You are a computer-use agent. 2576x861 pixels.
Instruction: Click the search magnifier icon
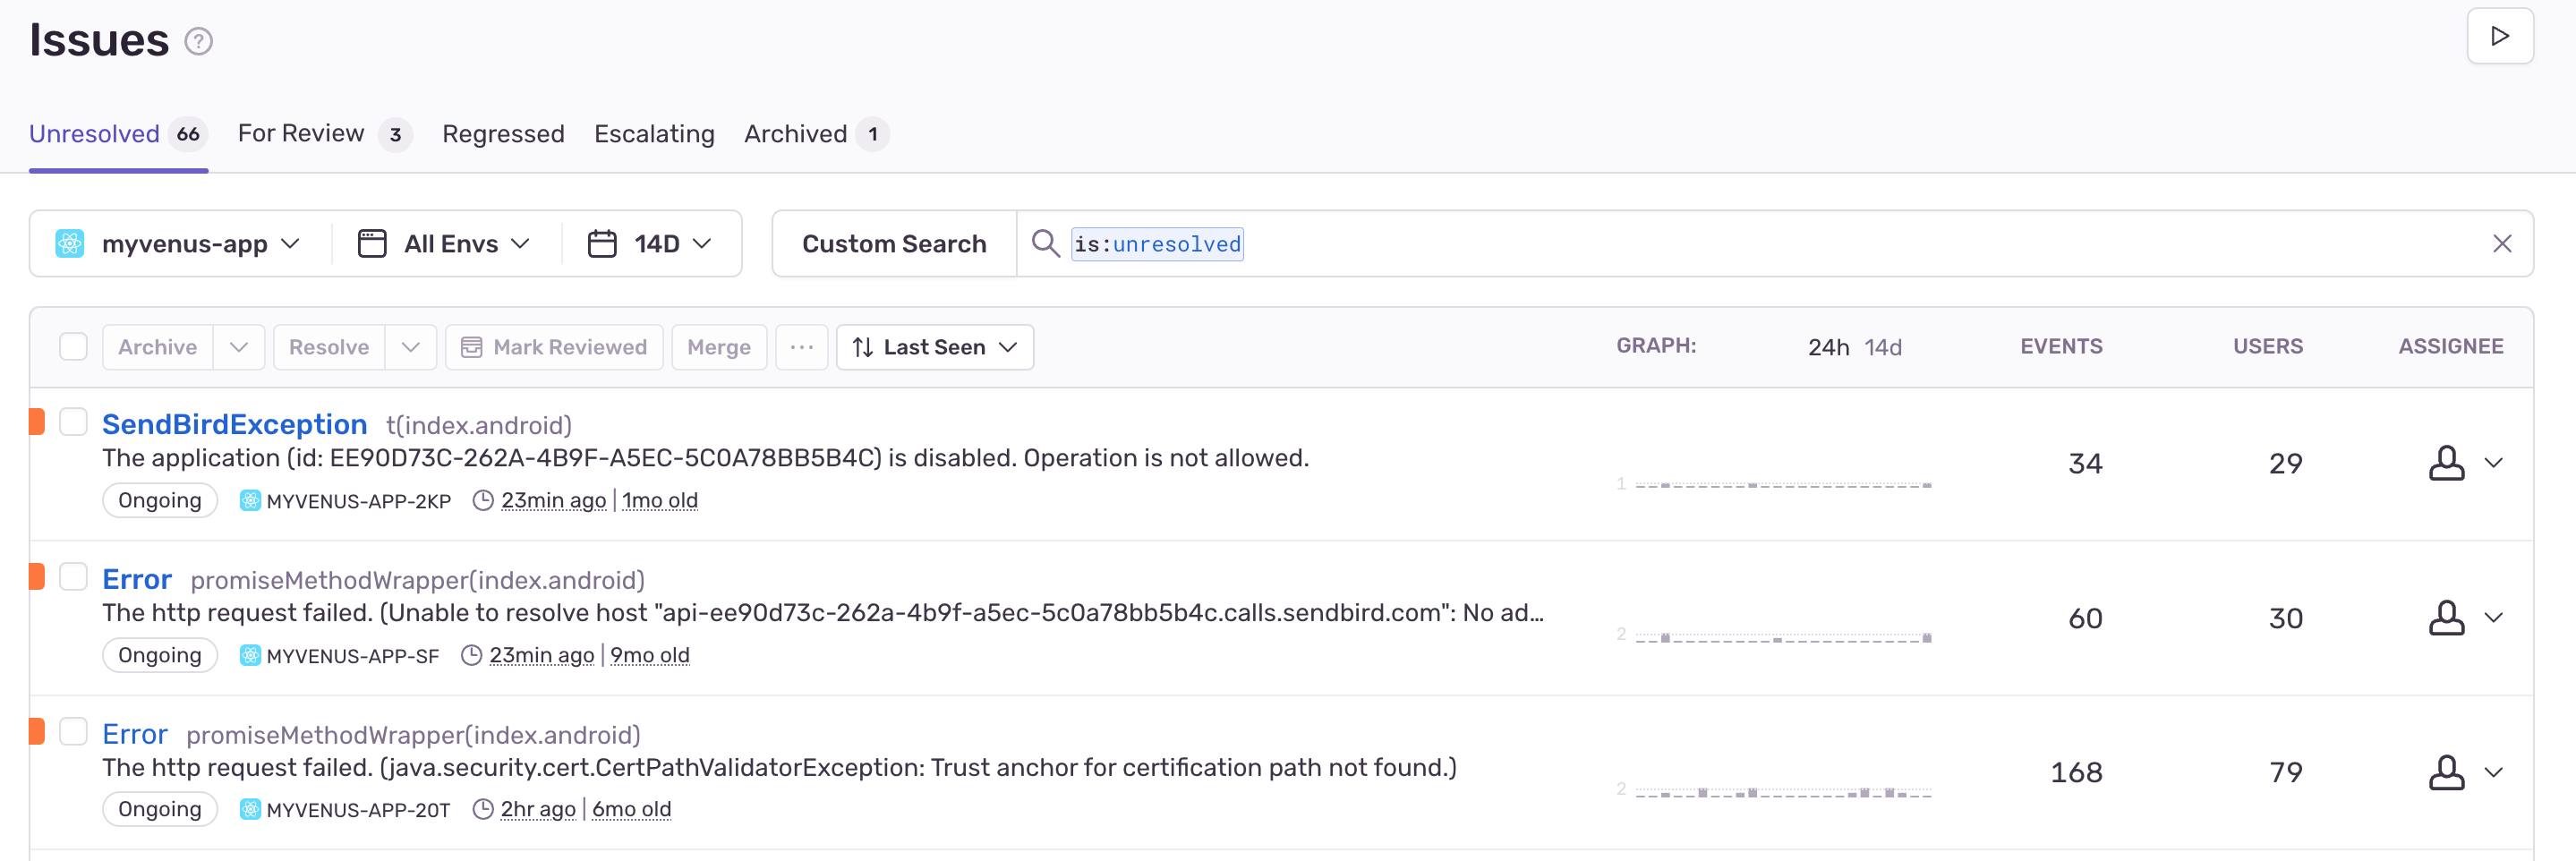(x=1045, y=243)
